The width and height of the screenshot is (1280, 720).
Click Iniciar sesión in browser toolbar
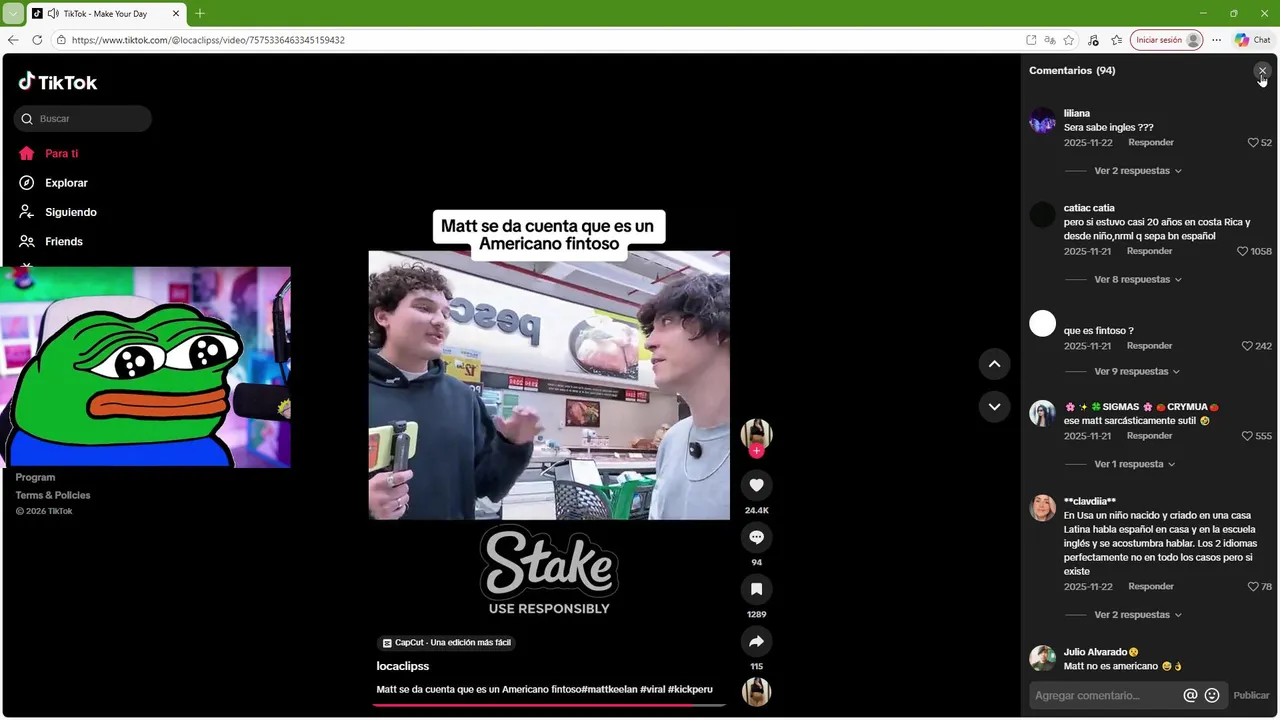(1166, 40)
